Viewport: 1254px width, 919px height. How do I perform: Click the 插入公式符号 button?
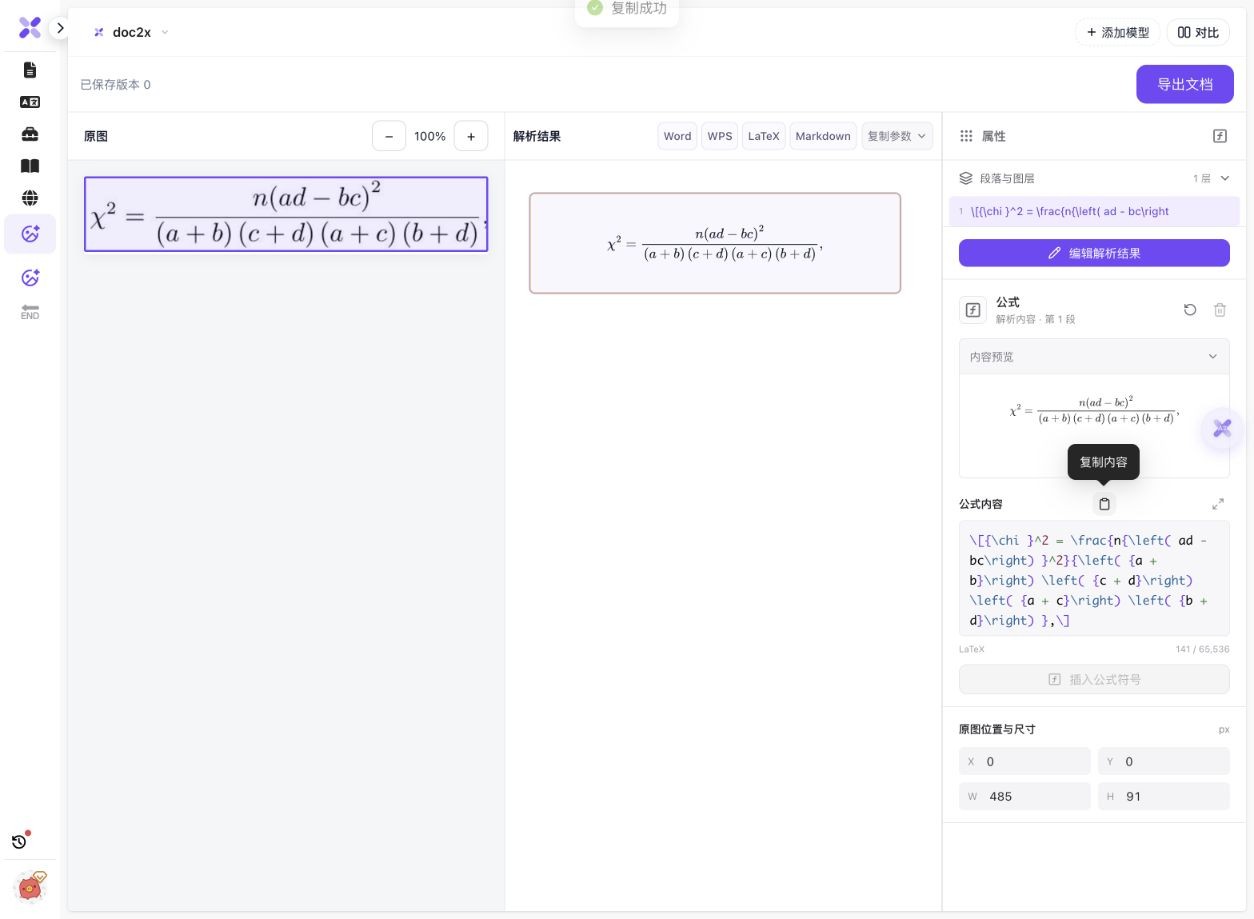tap(1094, 679)
